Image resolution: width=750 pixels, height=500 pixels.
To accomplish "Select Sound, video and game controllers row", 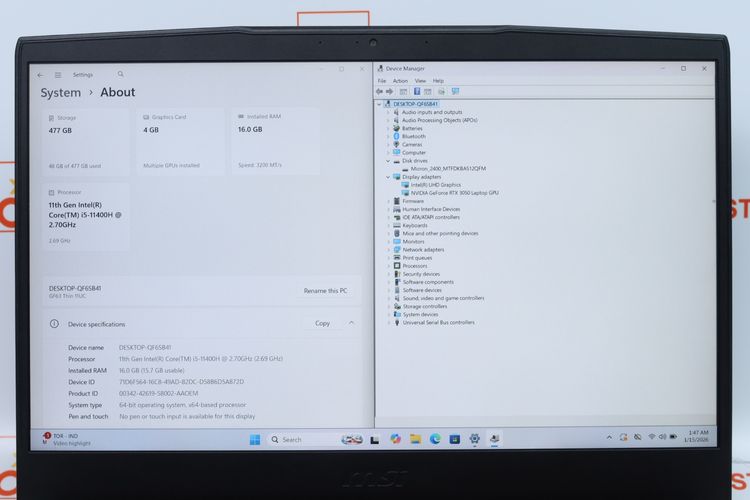I will pos(443,298).
